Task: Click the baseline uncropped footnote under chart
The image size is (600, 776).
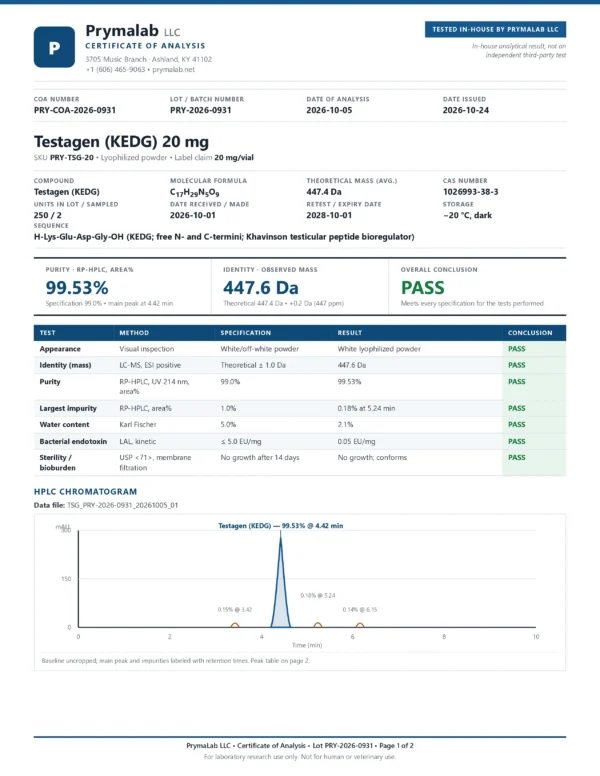Action: (x=176, y=661)
